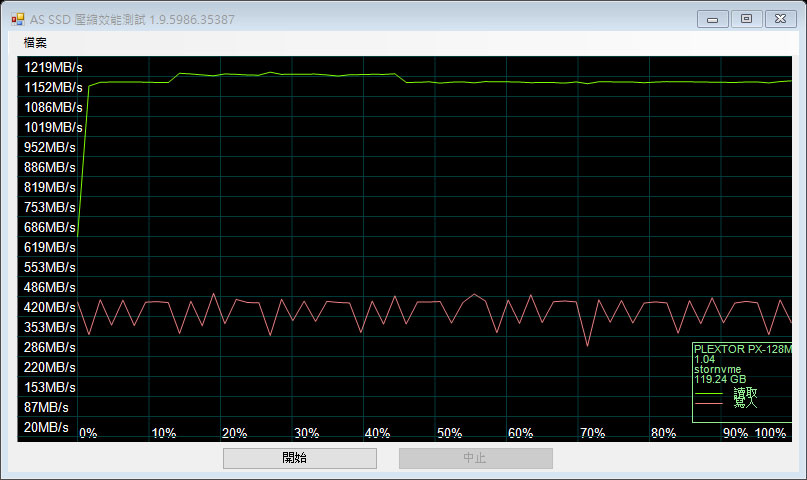Click the 10% x-axis label
The image size is (807, 480).
(164, 433)
